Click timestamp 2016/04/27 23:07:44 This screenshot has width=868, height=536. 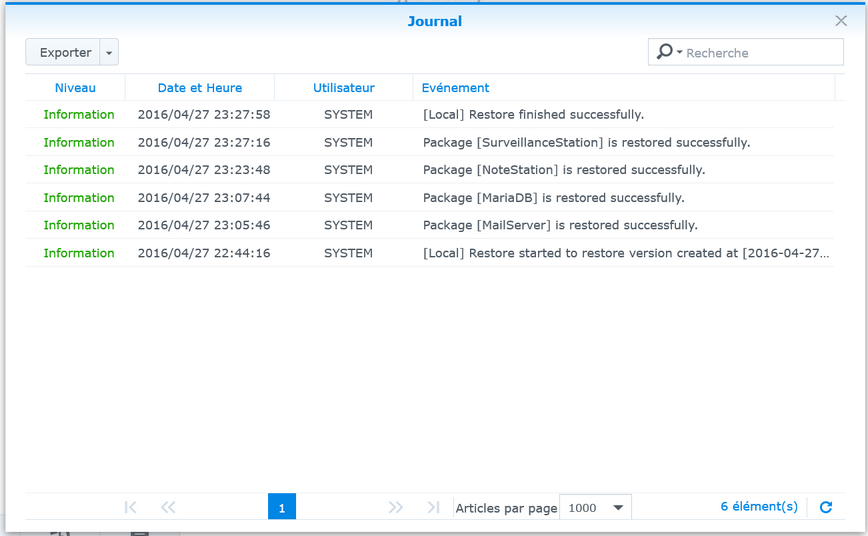204,198
